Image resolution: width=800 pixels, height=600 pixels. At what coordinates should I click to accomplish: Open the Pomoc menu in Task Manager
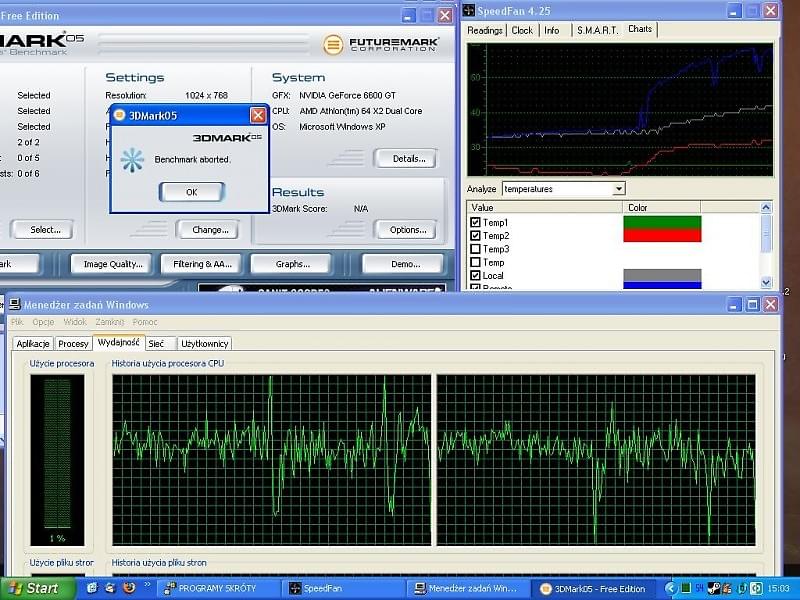145,322
